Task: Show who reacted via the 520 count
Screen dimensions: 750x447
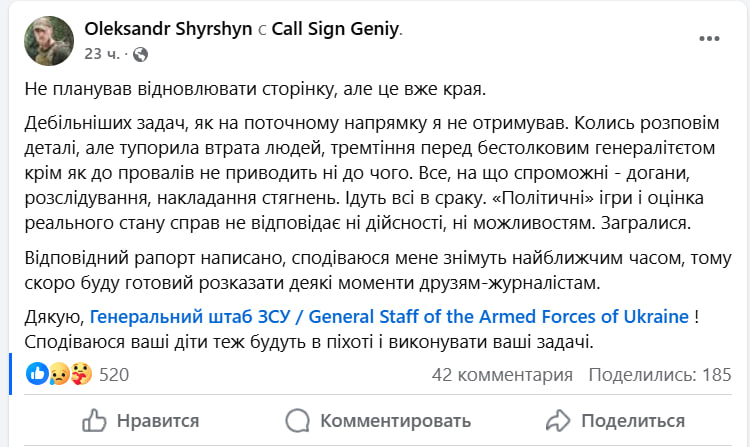Action: coord(115,375)
